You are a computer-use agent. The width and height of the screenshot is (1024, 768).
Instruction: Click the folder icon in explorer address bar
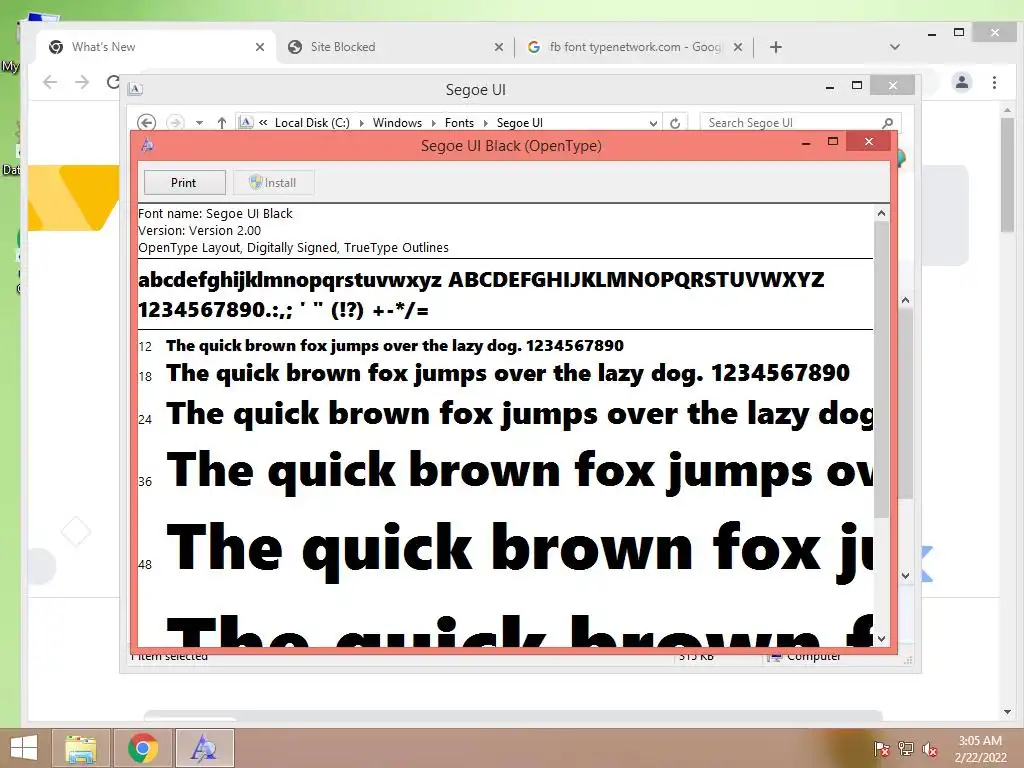pos(246,122)
